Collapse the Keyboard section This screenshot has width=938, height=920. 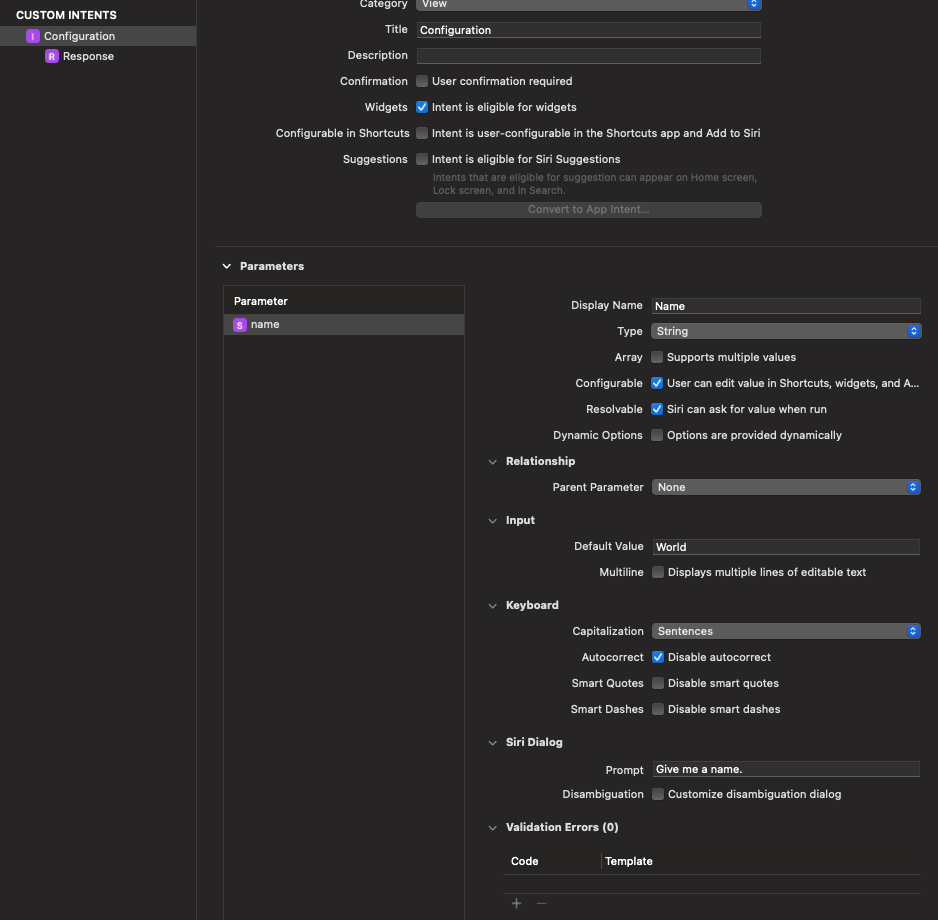click(x=492, y=605)
